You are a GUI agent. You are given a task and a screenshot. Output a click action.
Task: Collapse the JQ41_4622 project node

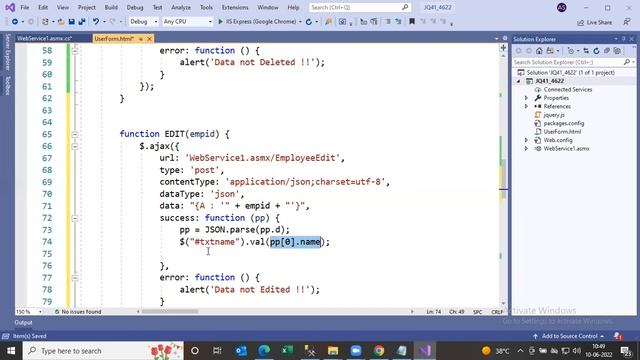[x=519, y=81]
